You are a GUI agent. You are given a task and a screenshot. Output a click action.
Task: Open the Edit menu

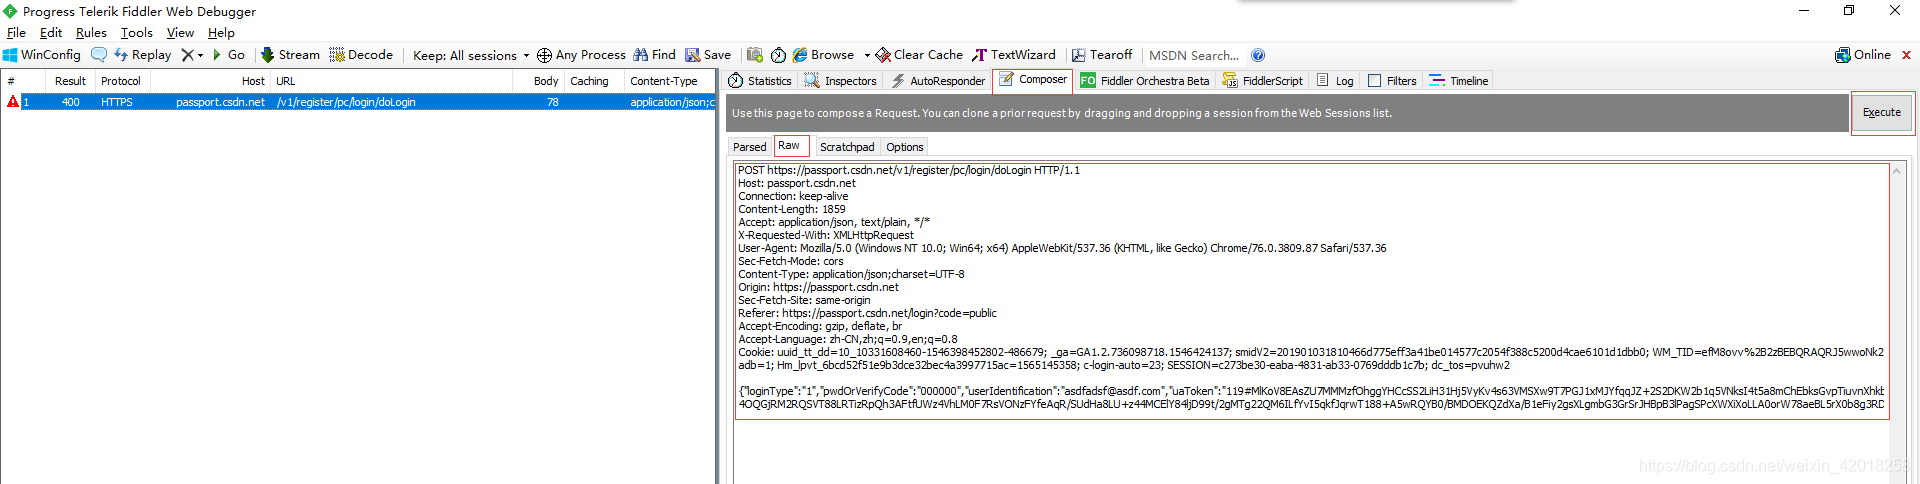tap(51, 33)
